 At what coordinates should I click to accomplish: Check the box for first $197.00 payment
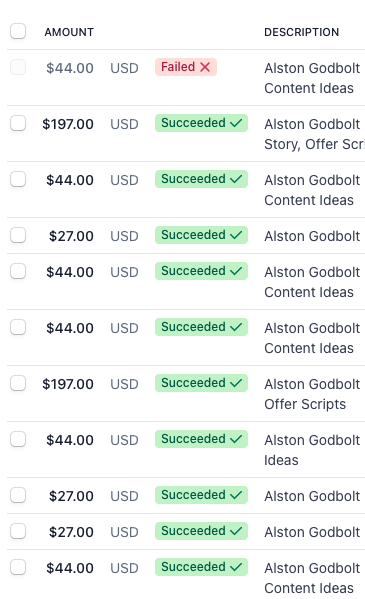pyautogui.click(x=18, y=123)
